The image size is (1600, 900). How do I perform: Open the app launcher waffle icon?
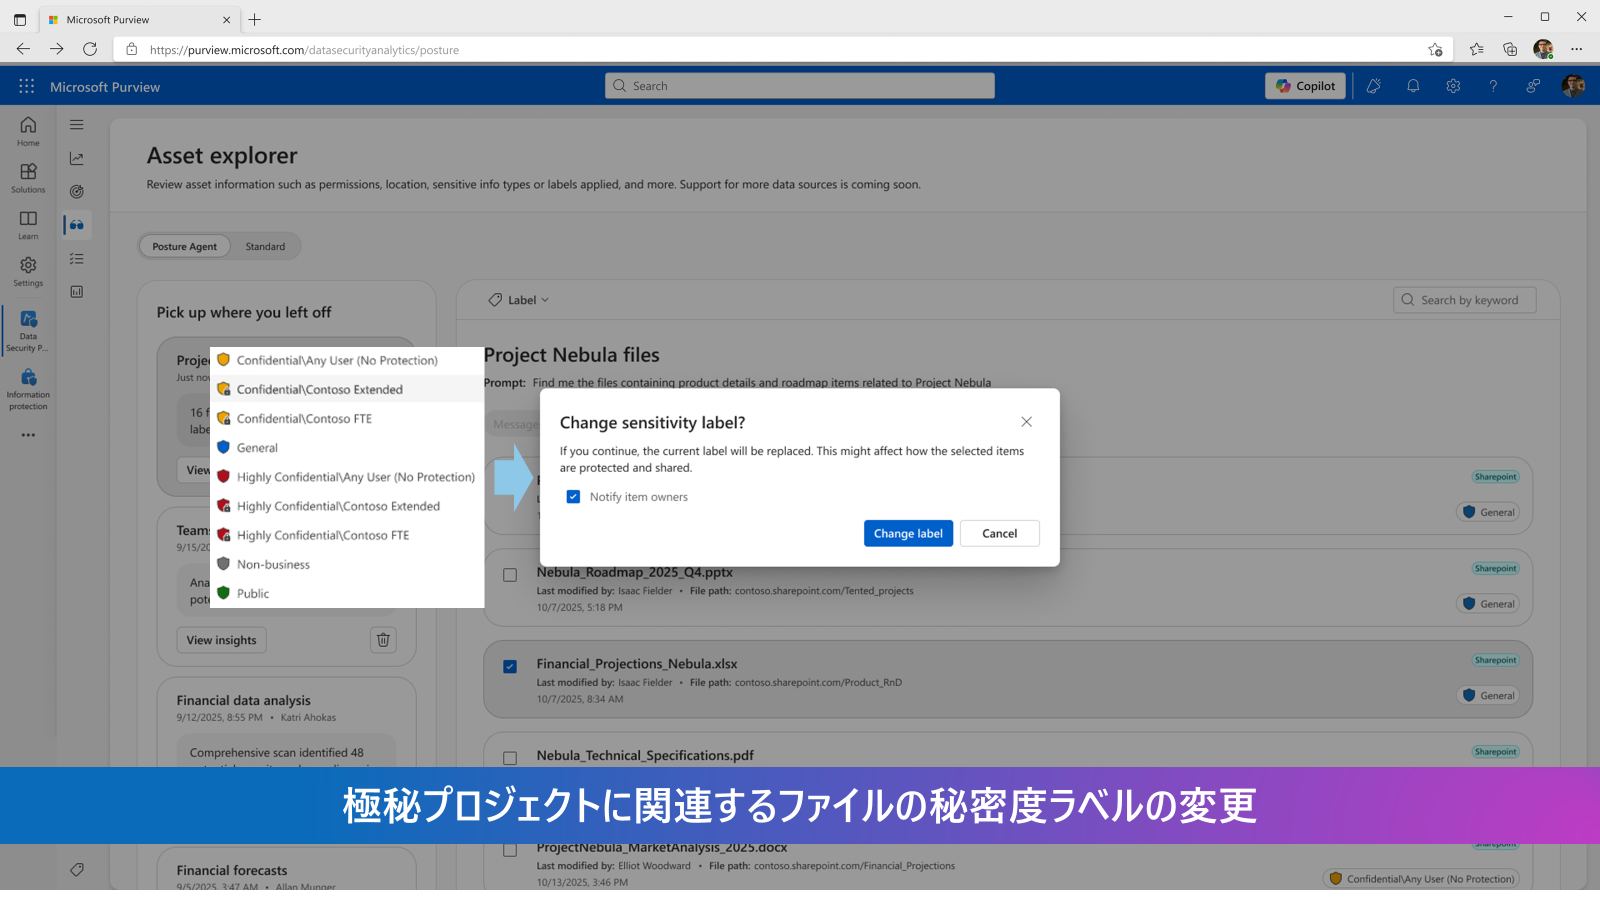point(27,86)
